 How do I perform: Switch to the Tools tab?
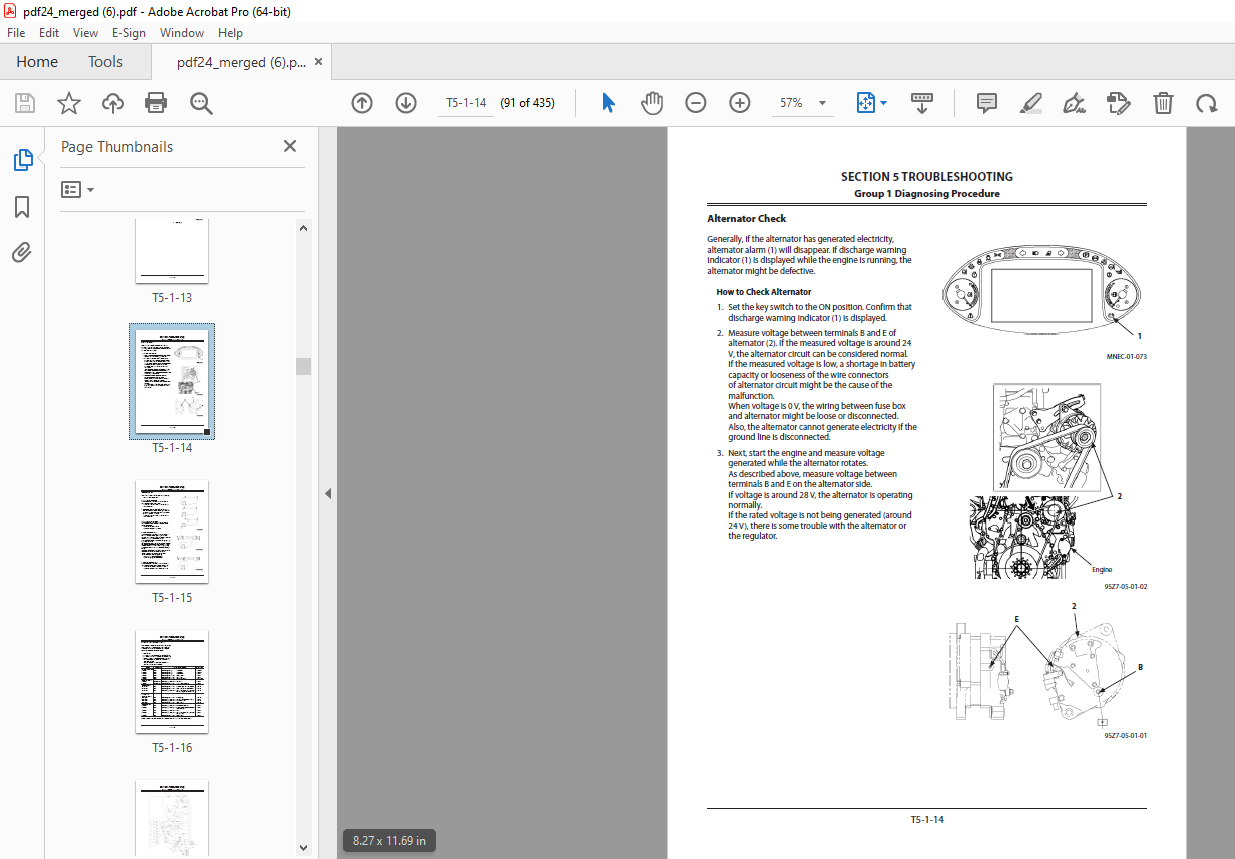tap(105, 62)
